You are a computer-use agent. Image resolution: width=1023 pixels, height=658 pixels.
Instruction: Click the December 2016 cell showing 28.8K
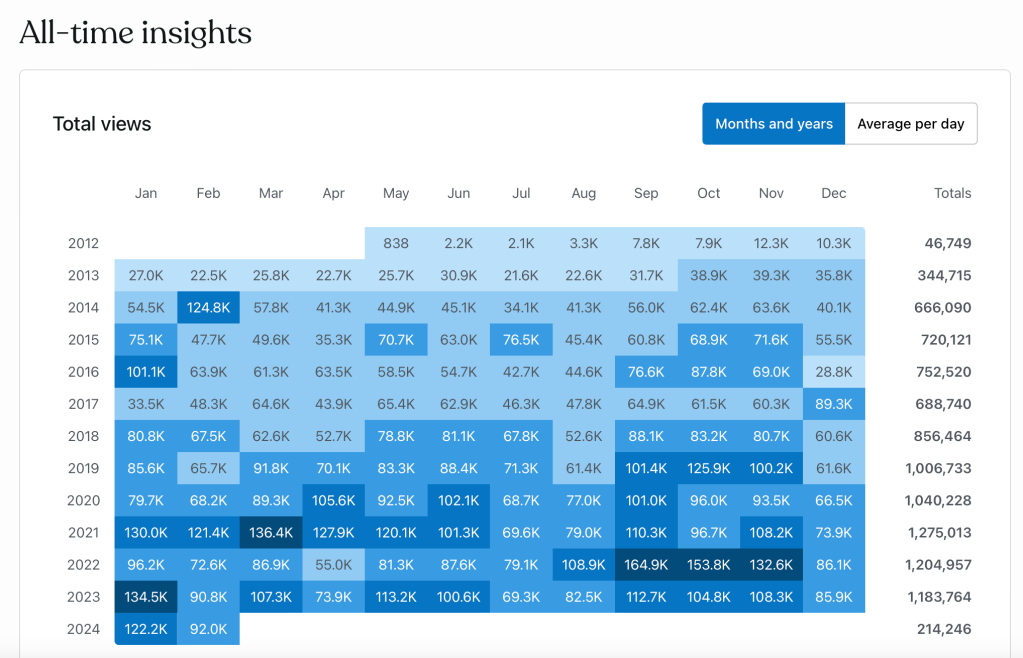tap(833, 372)
